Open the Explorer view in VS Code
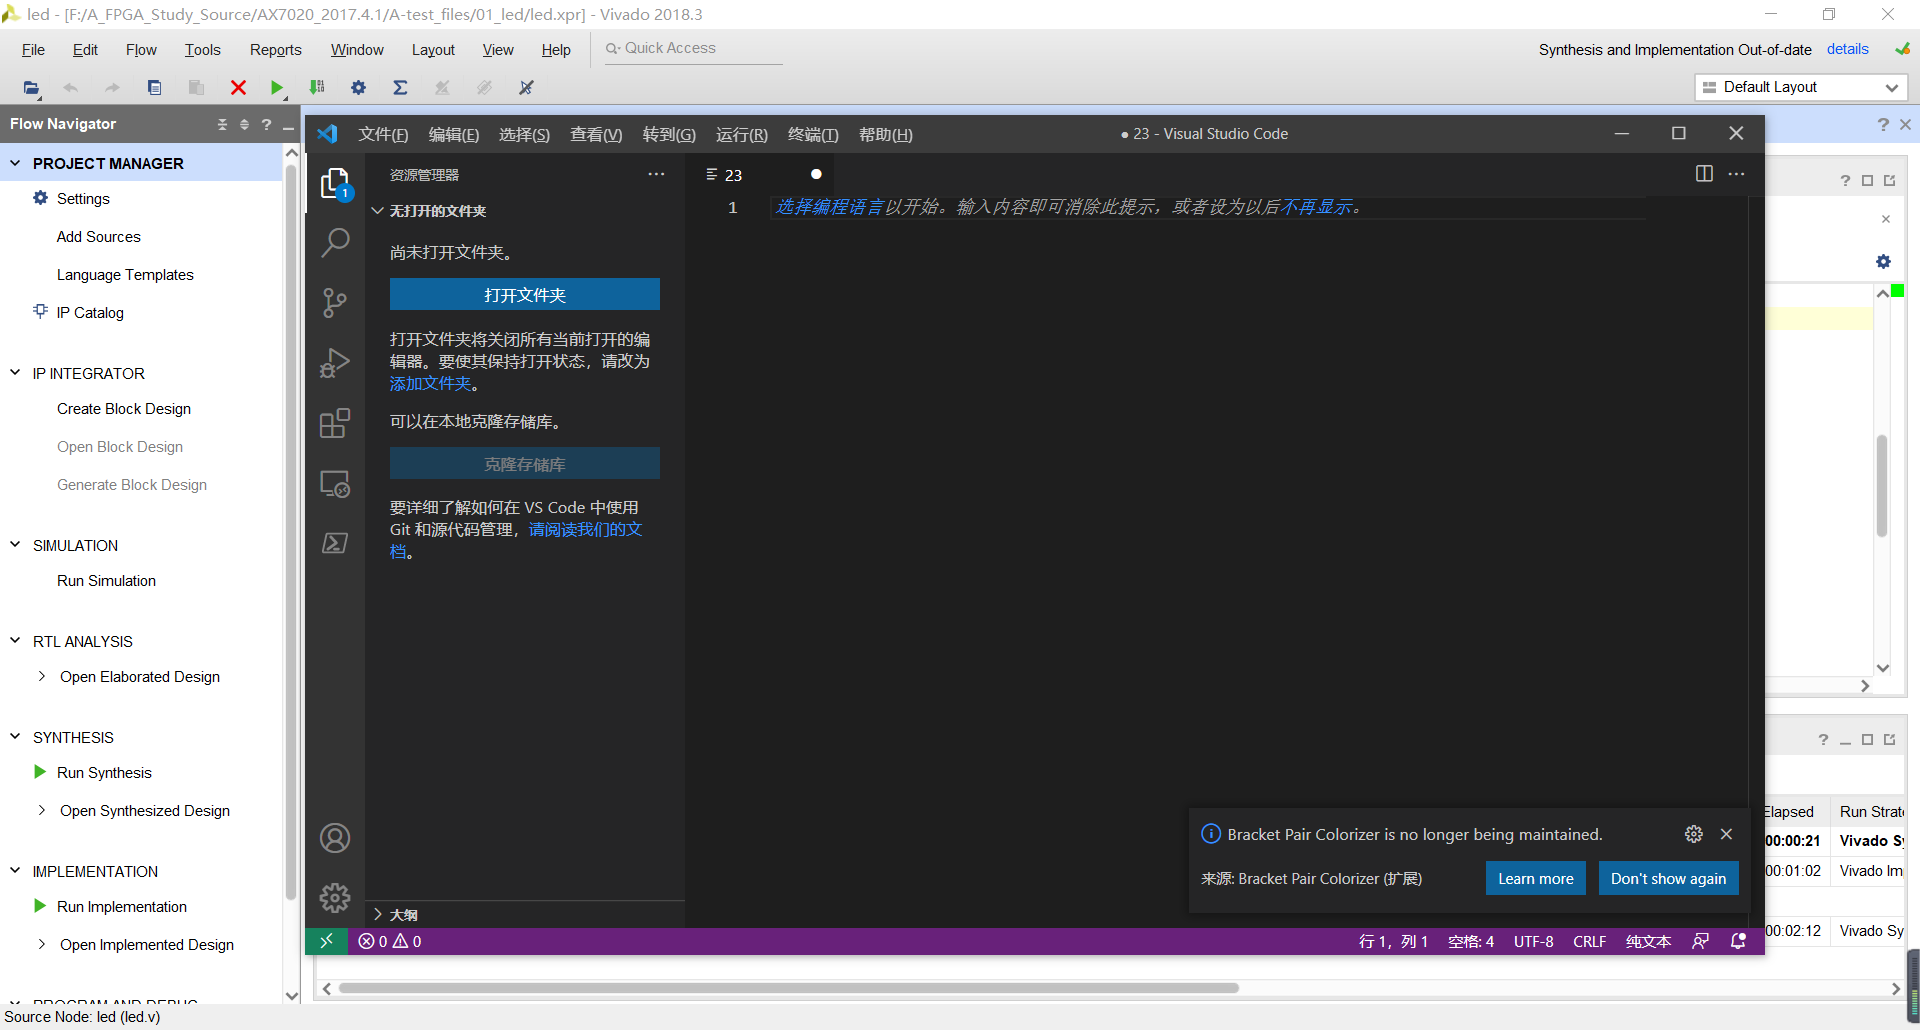The image size is (1920, 1030). [334, 183]
